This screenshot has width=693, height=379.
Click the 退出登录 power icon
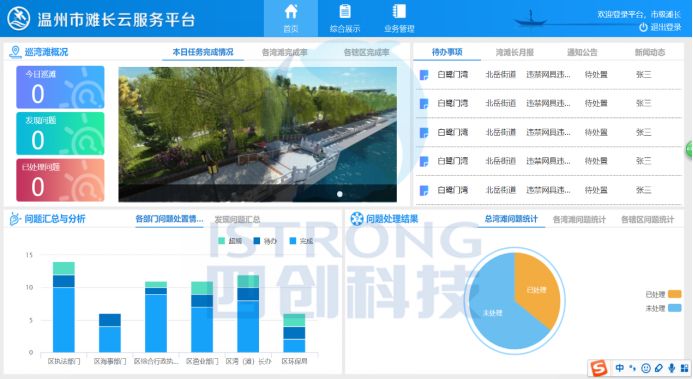click(643, 27)
